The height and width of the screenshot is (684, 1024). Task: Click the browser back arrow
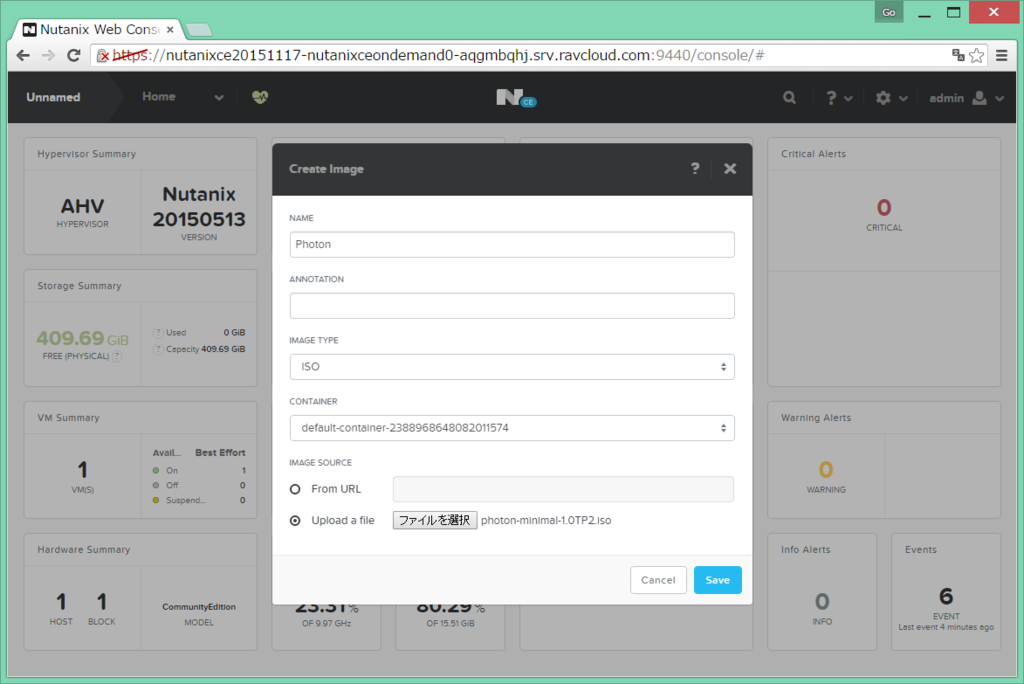(x=23, y=56)
